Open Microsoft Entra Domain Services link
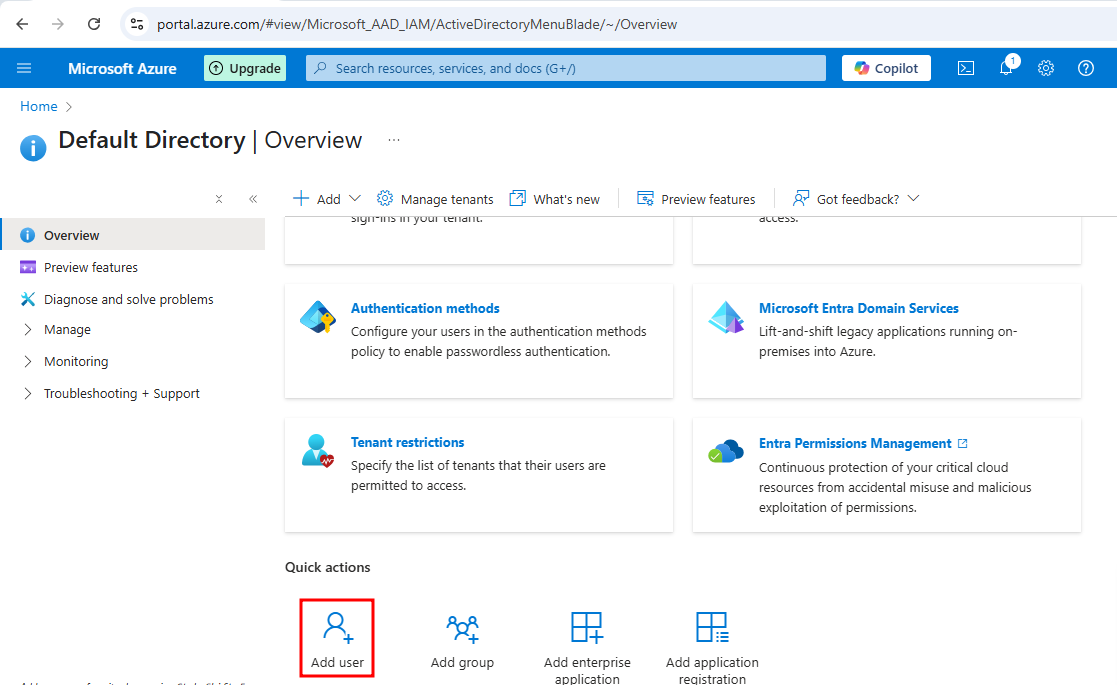Image resolution: width=1117 pixels, height=685 pixels. [858, 308]
